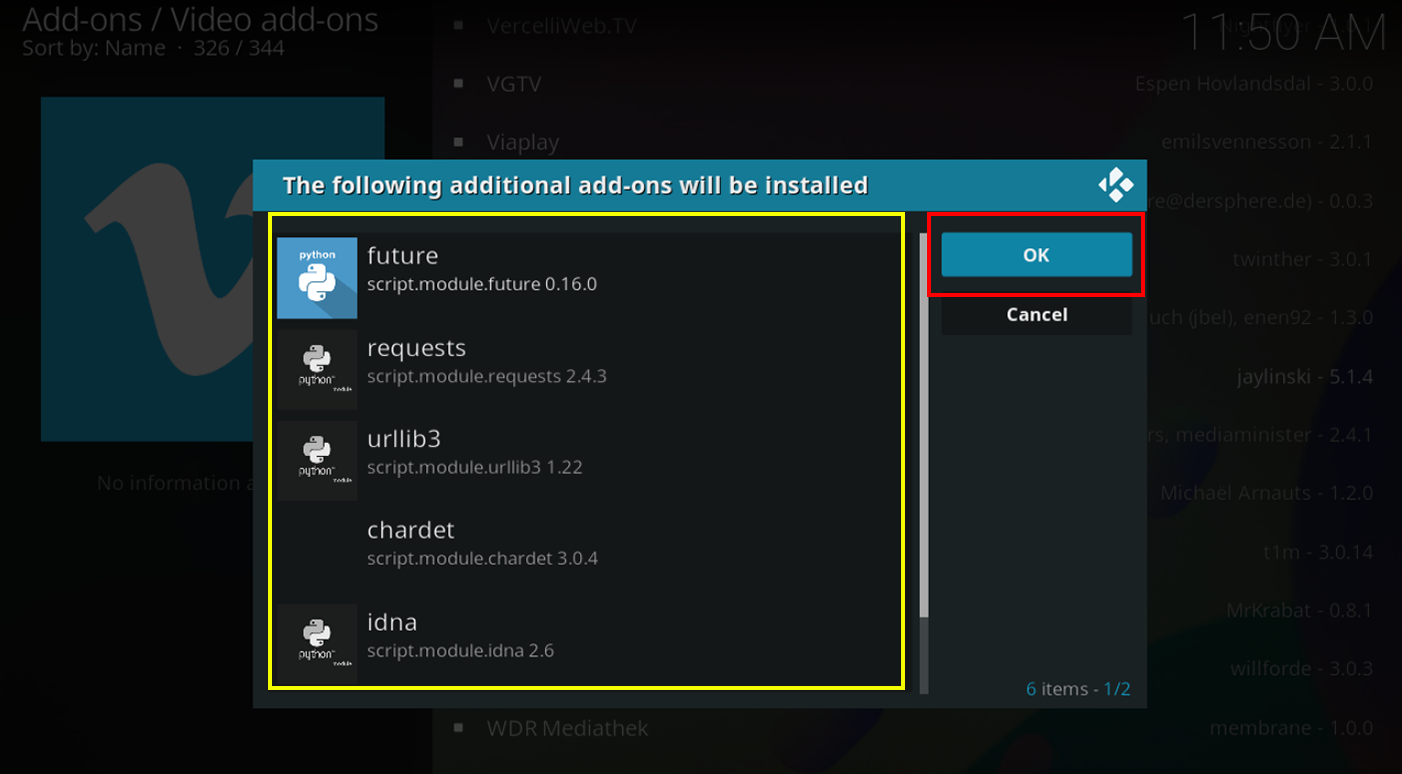Click the Add-ons / Video add-ons heading
The height and width of the screenshot is (774, 1402).
click(x=200, y=19)
